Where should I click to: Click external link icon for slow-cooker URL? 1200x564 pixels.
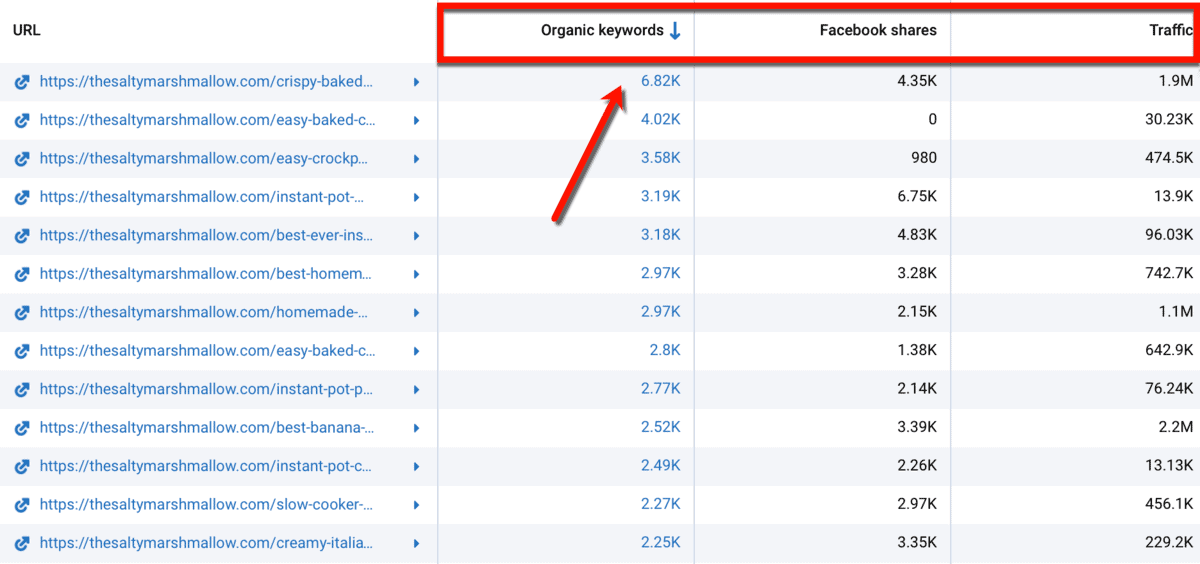[x=22, y=505]
